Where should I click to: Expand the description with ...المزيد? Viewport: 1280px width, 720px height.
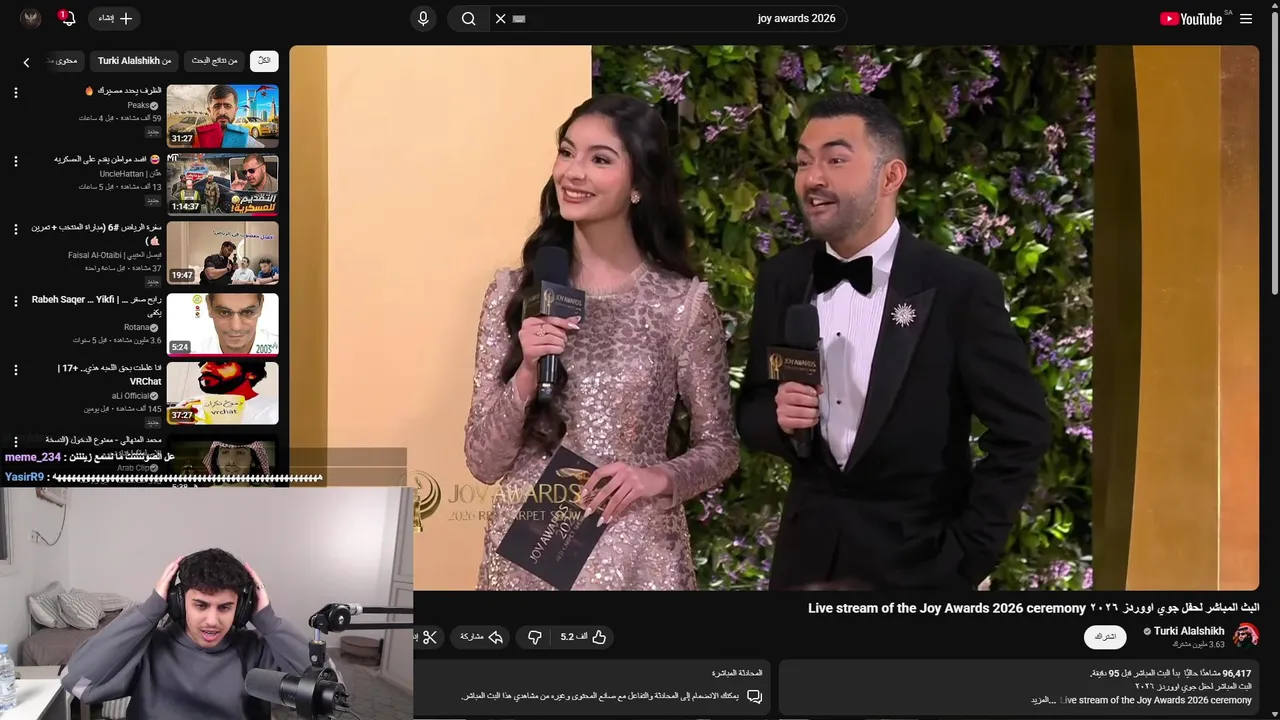coord(1045,700)
